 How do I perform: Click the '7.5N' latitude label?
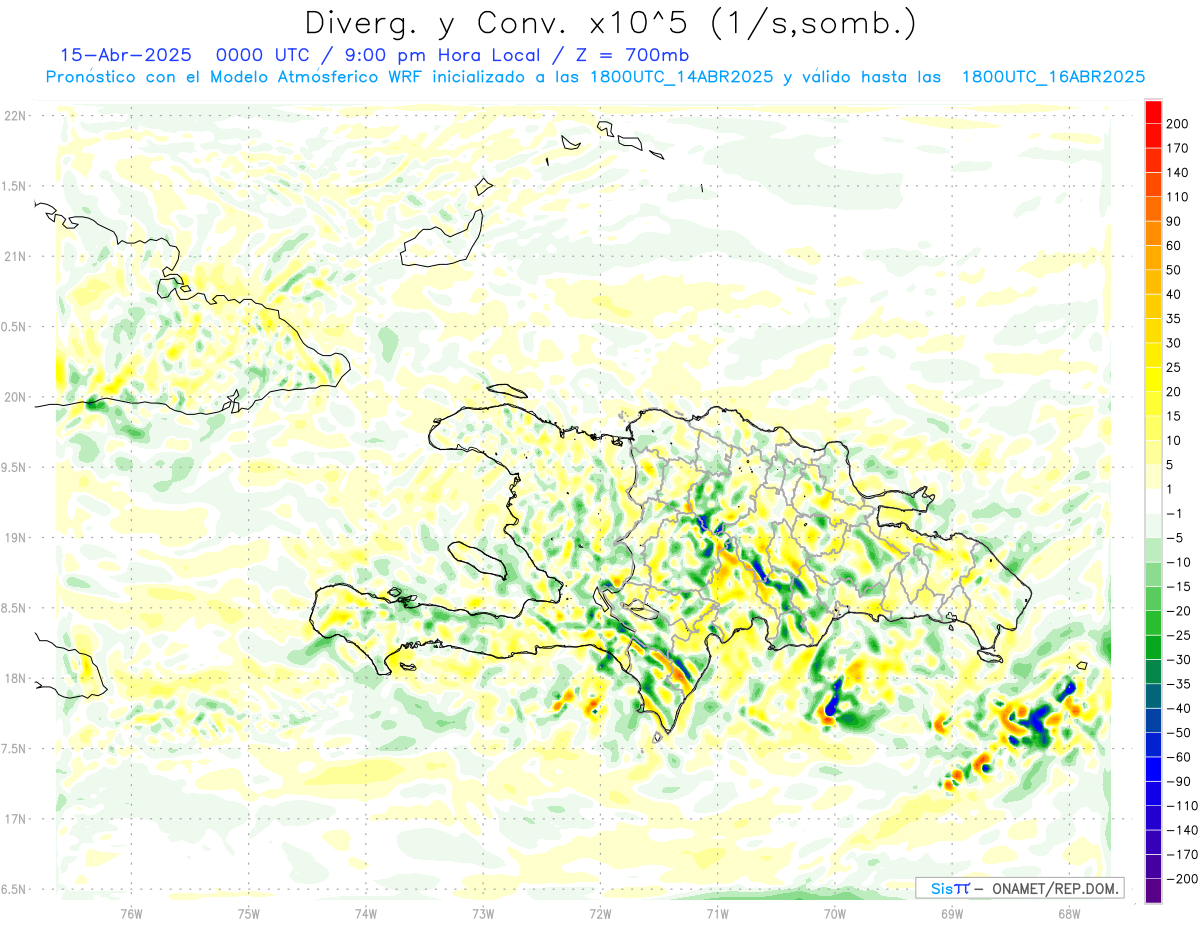tap(14, 749)
